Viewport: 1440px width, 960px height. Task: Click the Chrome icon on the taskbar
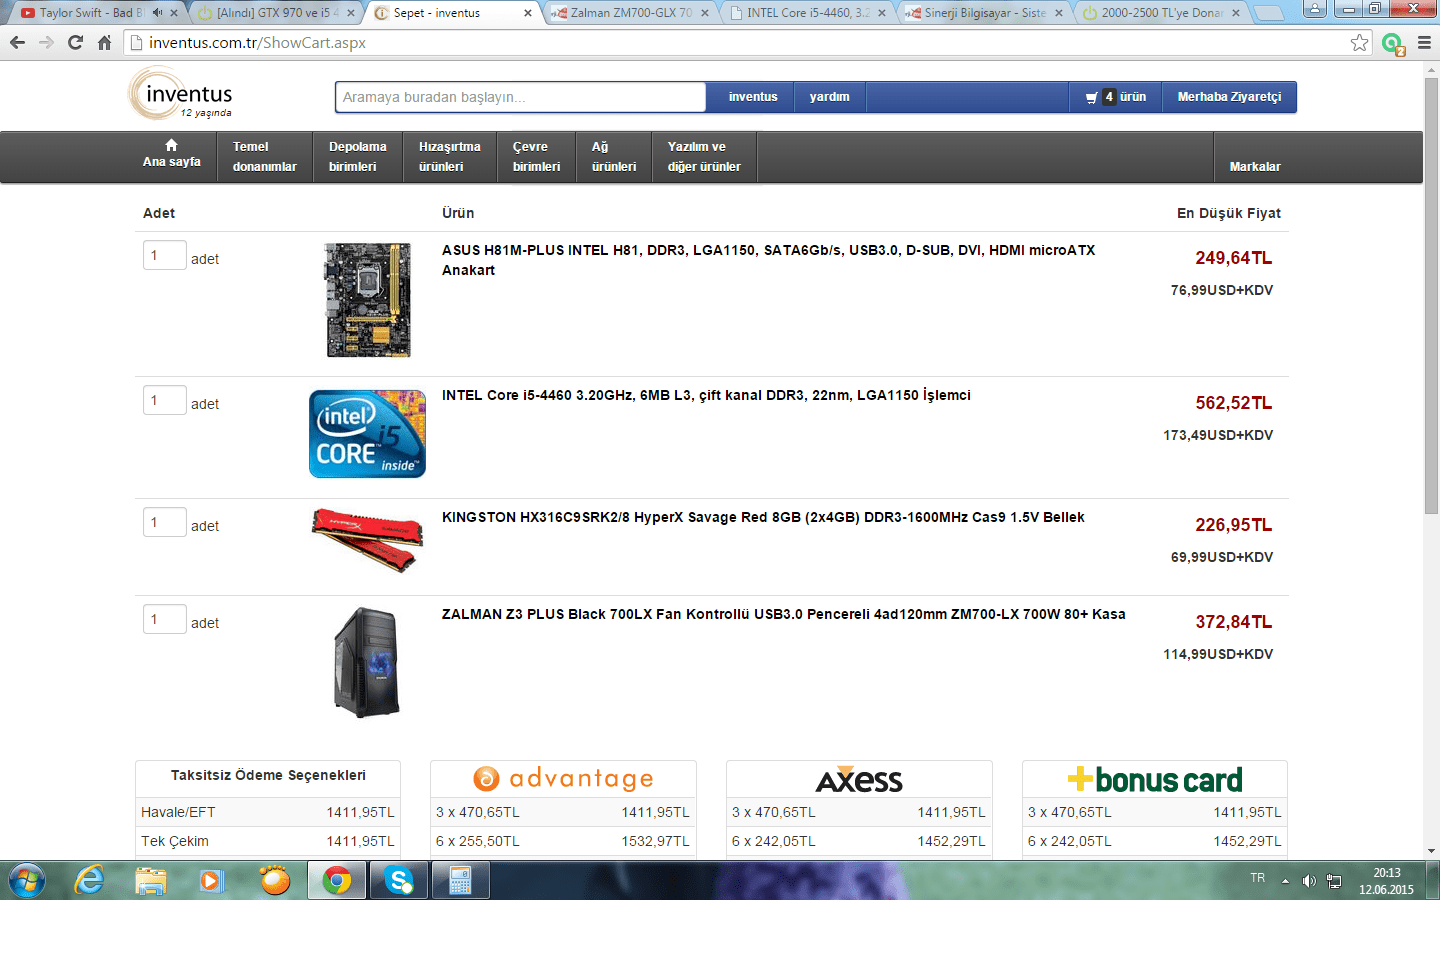click(337, 881)
